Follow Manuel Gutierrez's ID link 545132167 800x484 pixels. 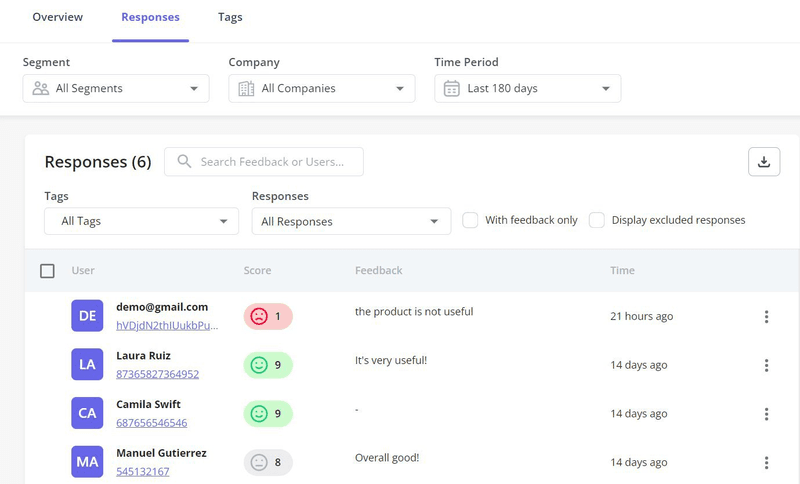(143, 471)
